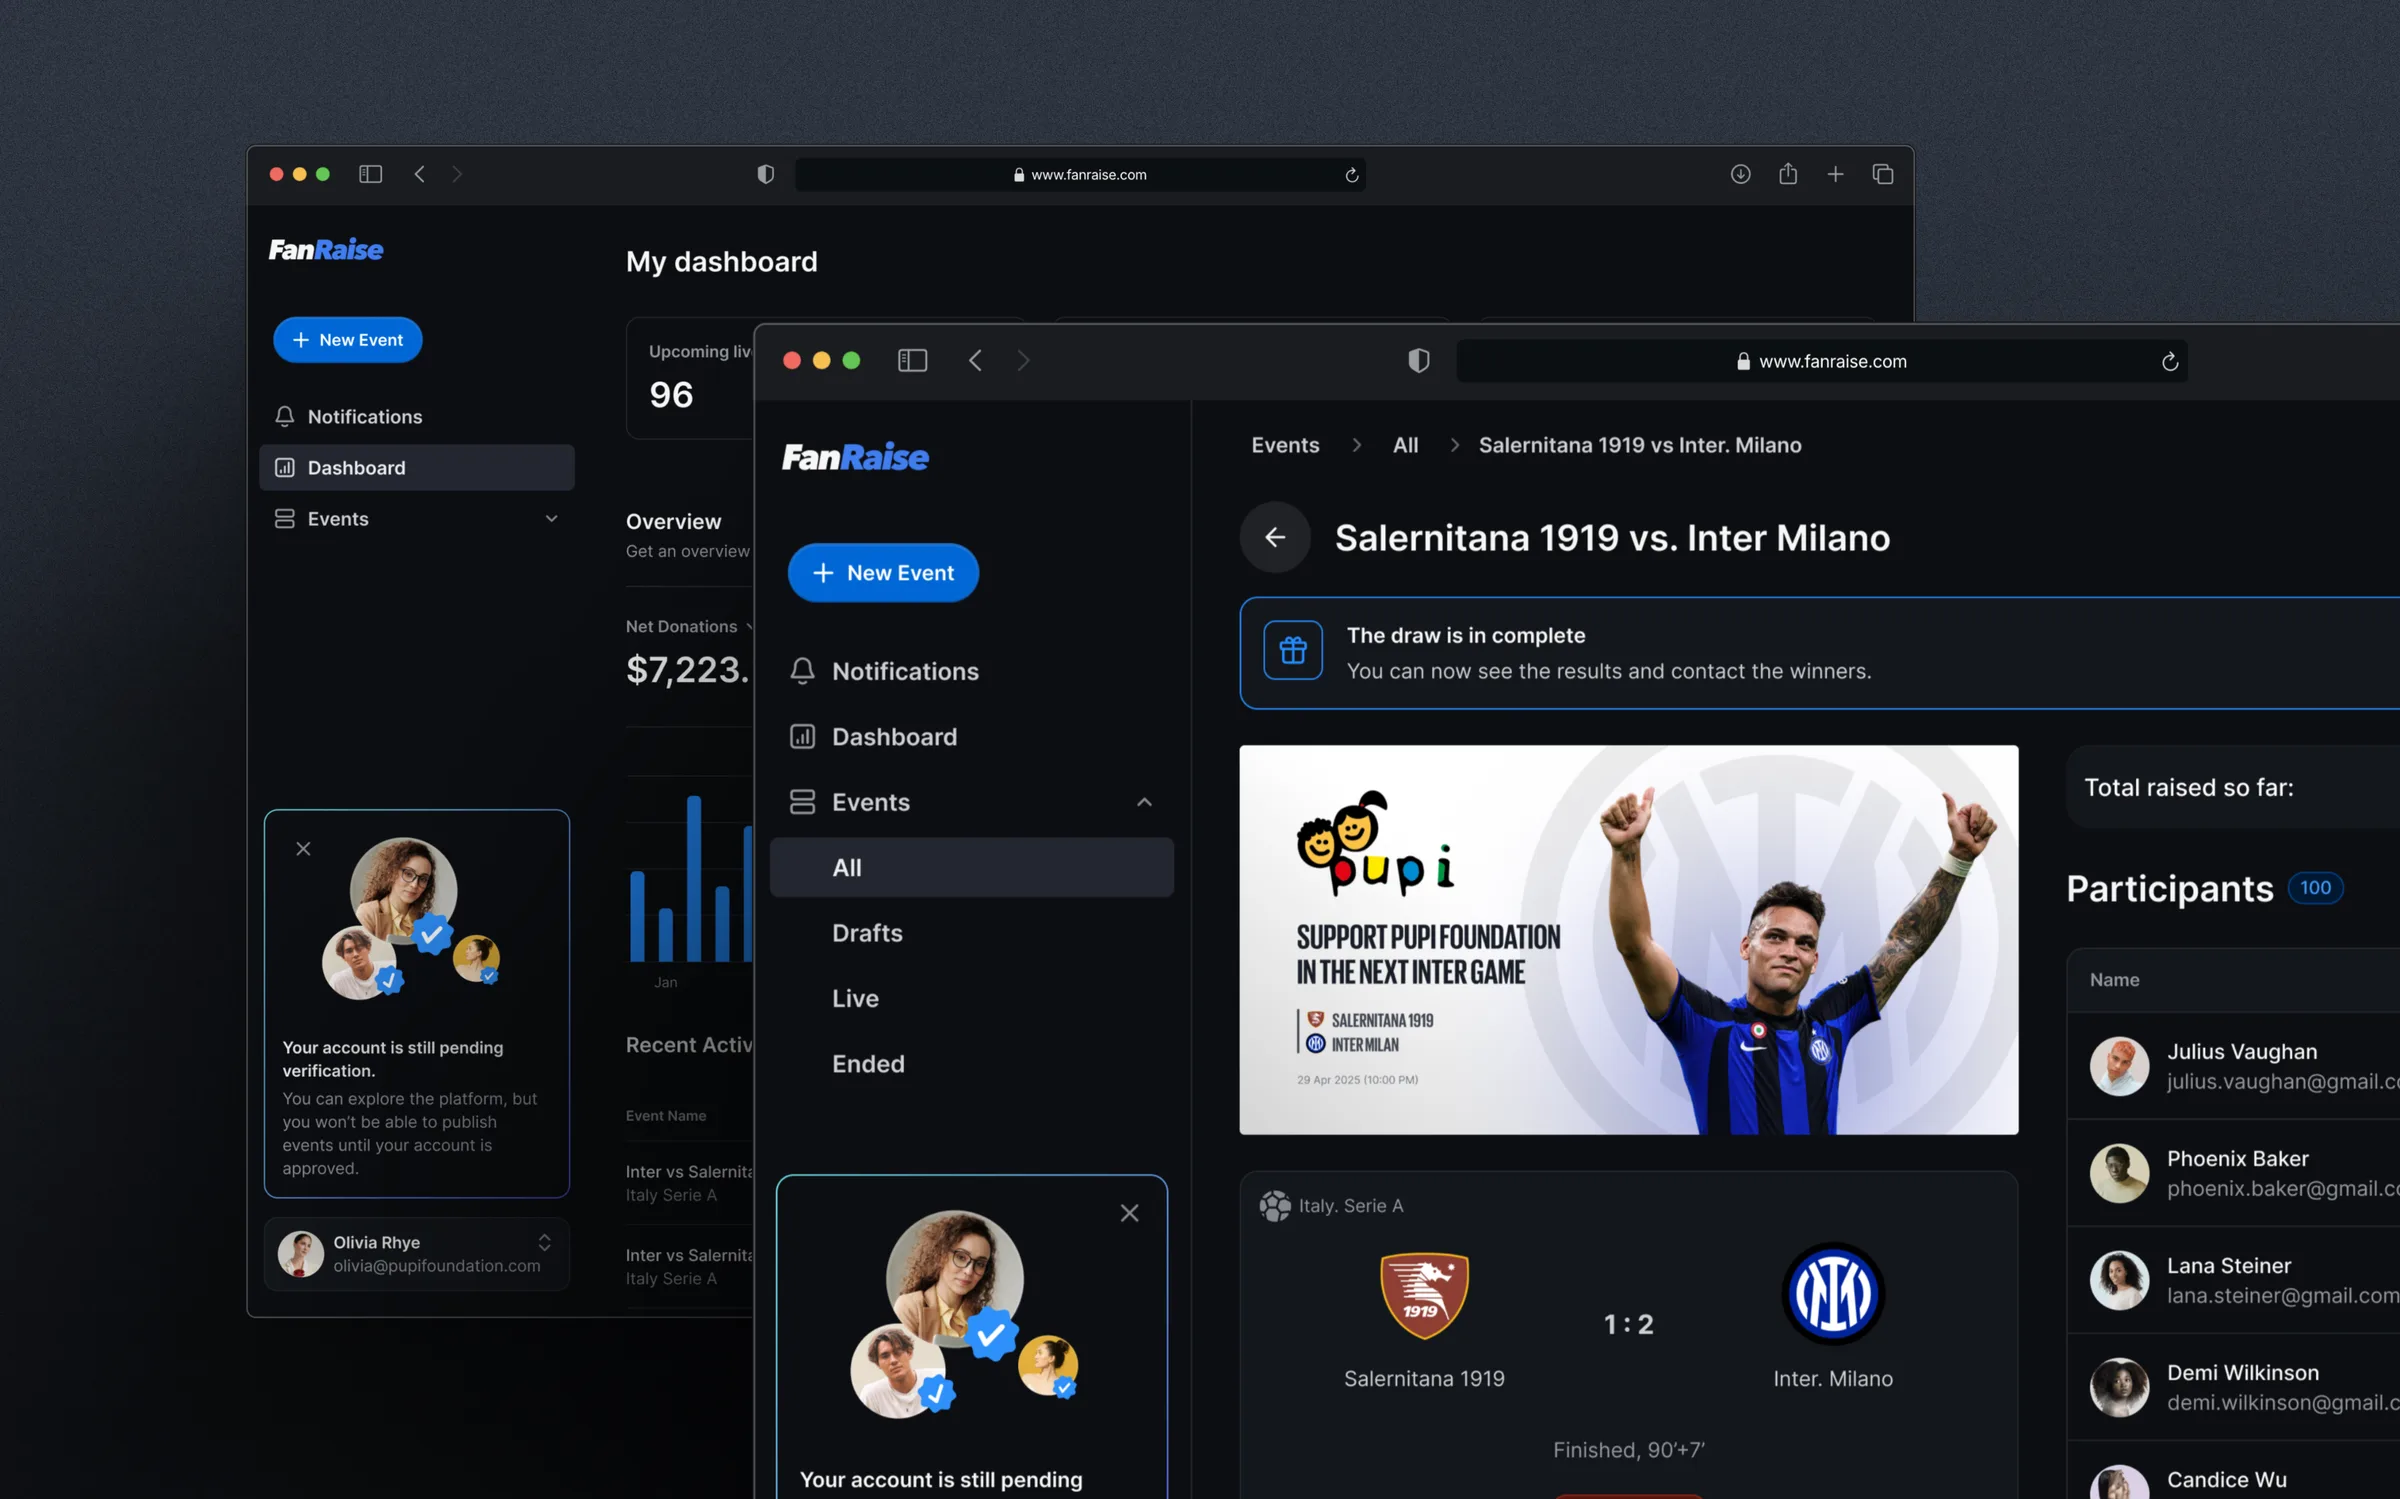Click All breadcrumb link

(1405, 445)
